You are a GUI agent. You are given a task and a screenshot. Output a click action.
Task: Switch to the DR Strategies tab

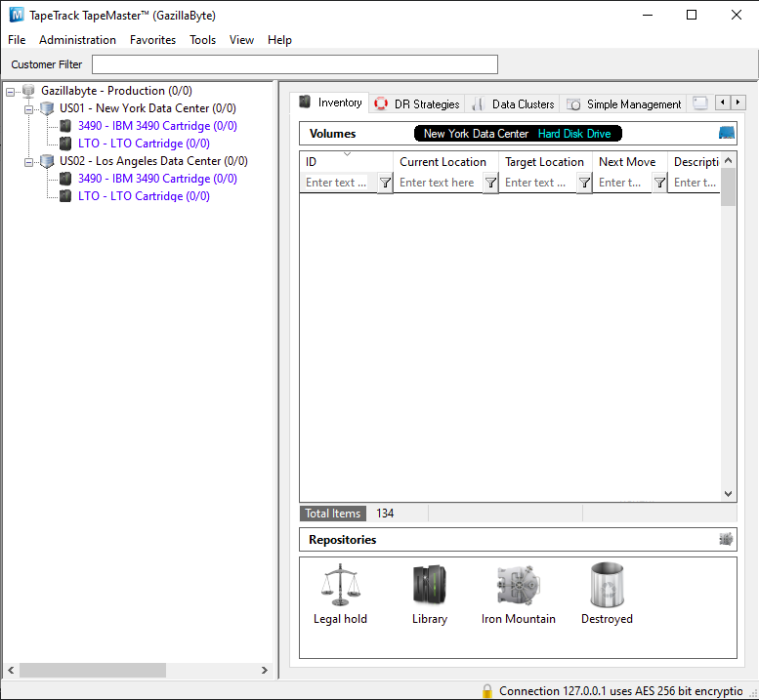tap(417, 104)
